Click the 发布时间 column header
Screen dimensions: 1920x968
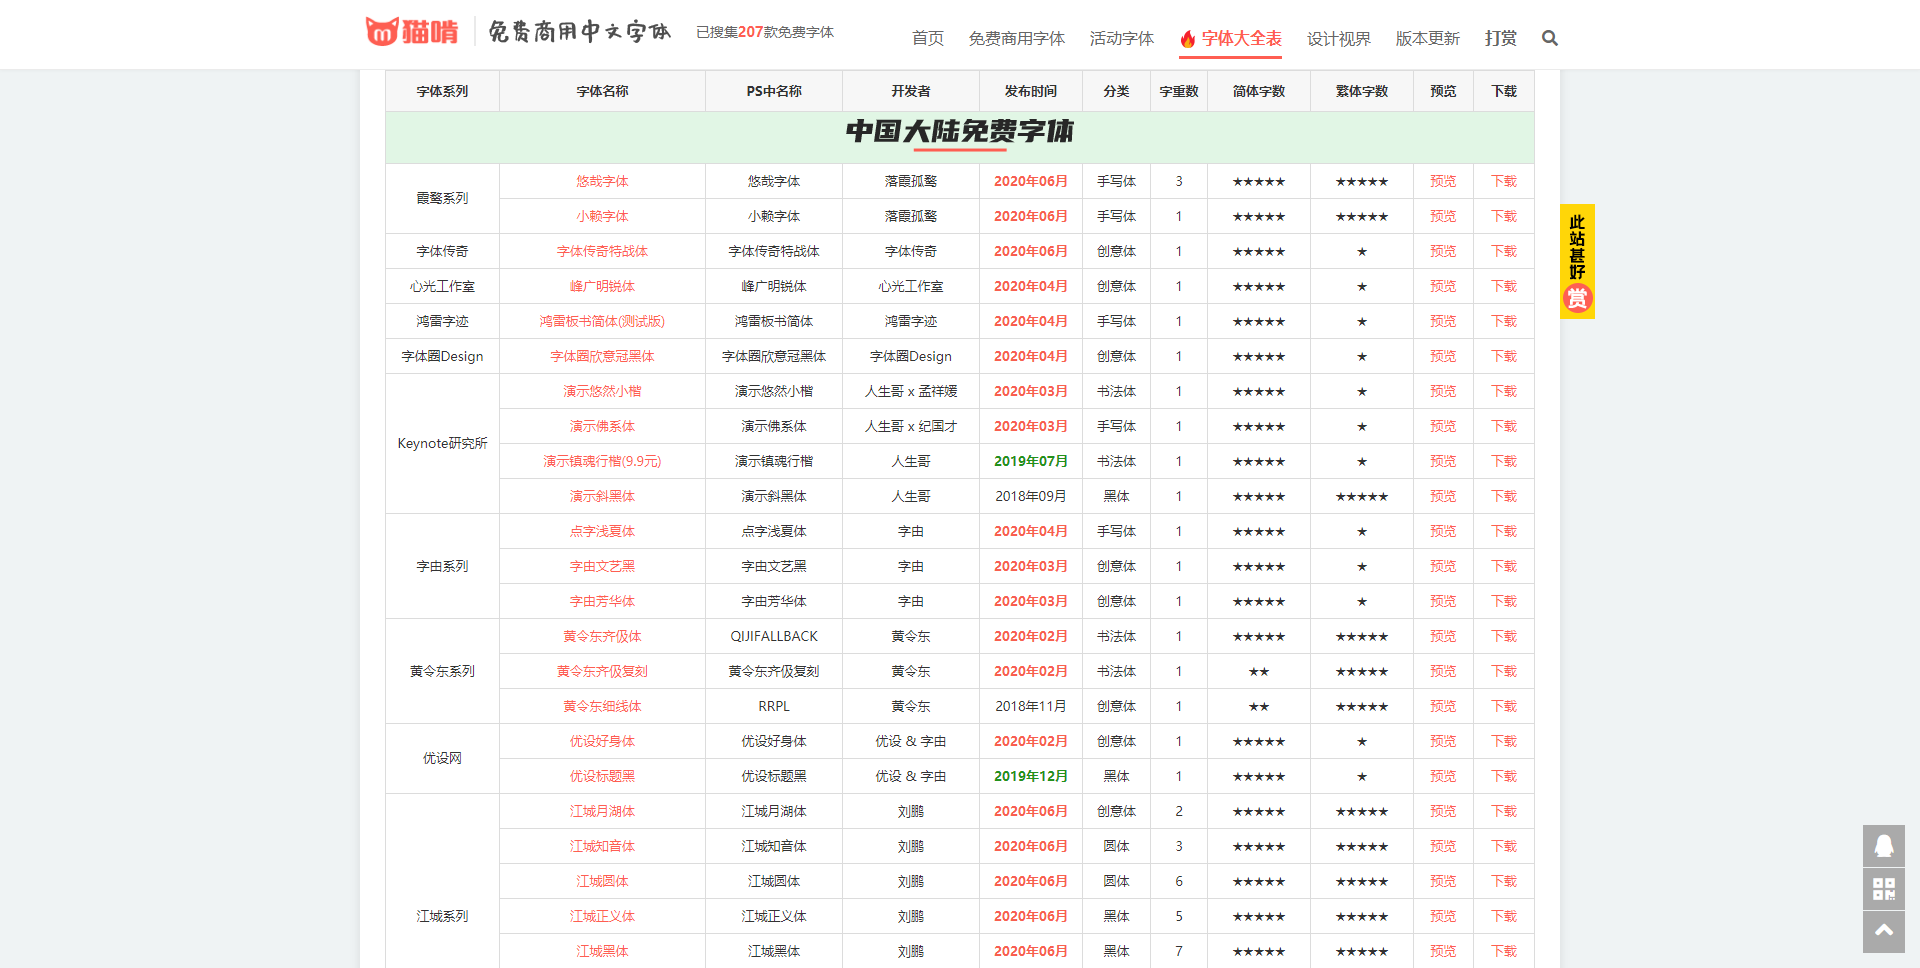click(x=1031, y=91)
